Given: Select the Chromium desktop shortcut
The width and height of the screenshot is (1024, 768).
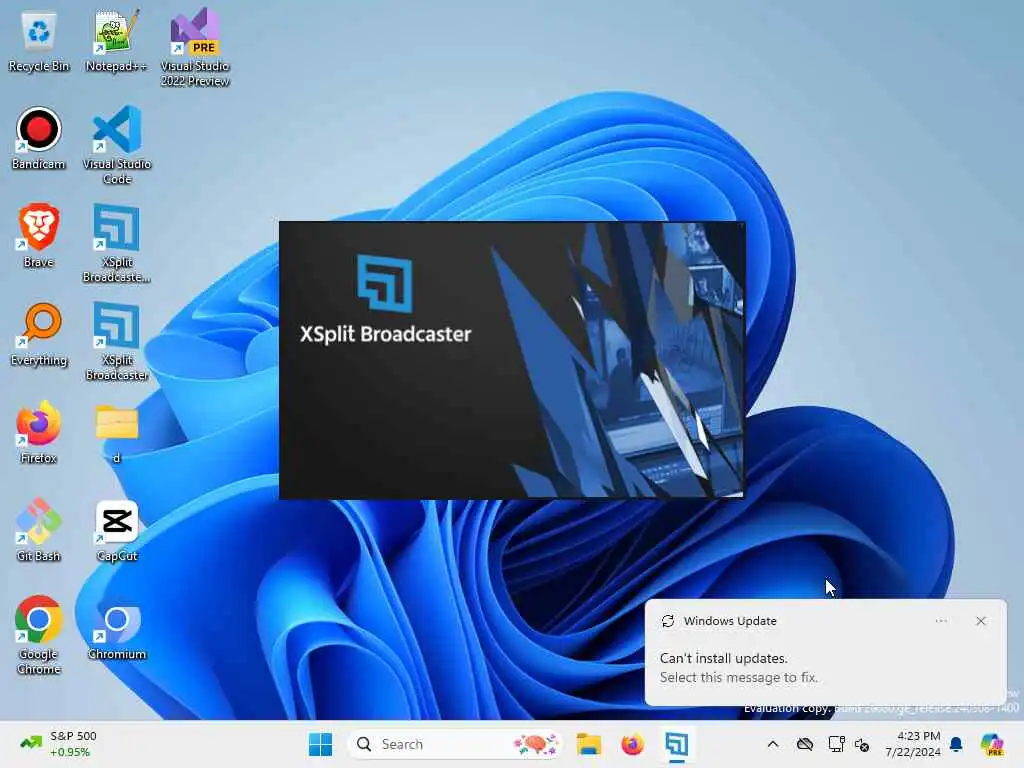Looking at the screenshot, I should (116, 633).
